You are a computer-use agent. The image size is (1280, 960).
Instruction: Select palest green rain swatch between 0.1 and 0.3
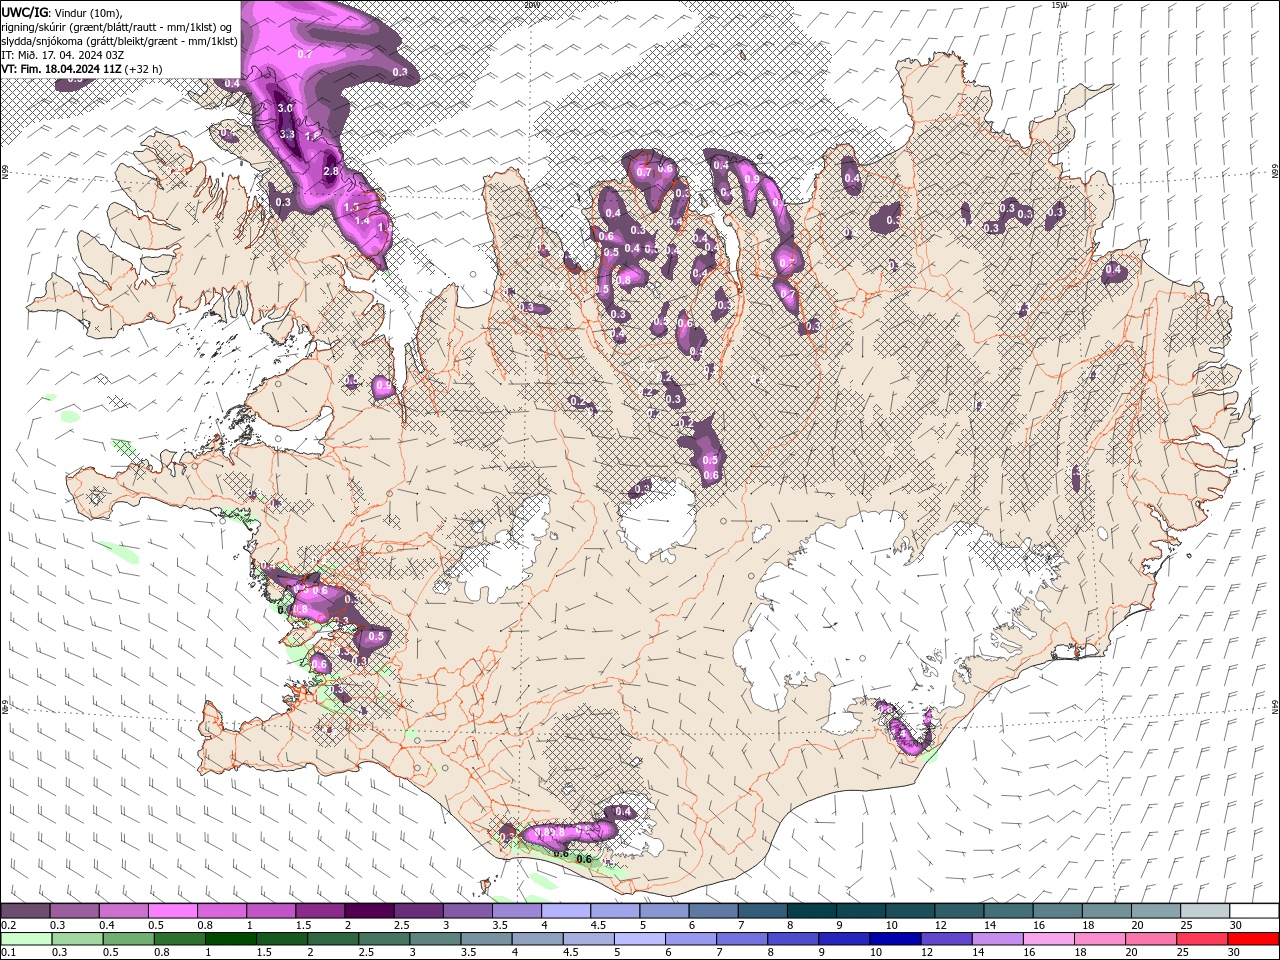tap(26, 938)
